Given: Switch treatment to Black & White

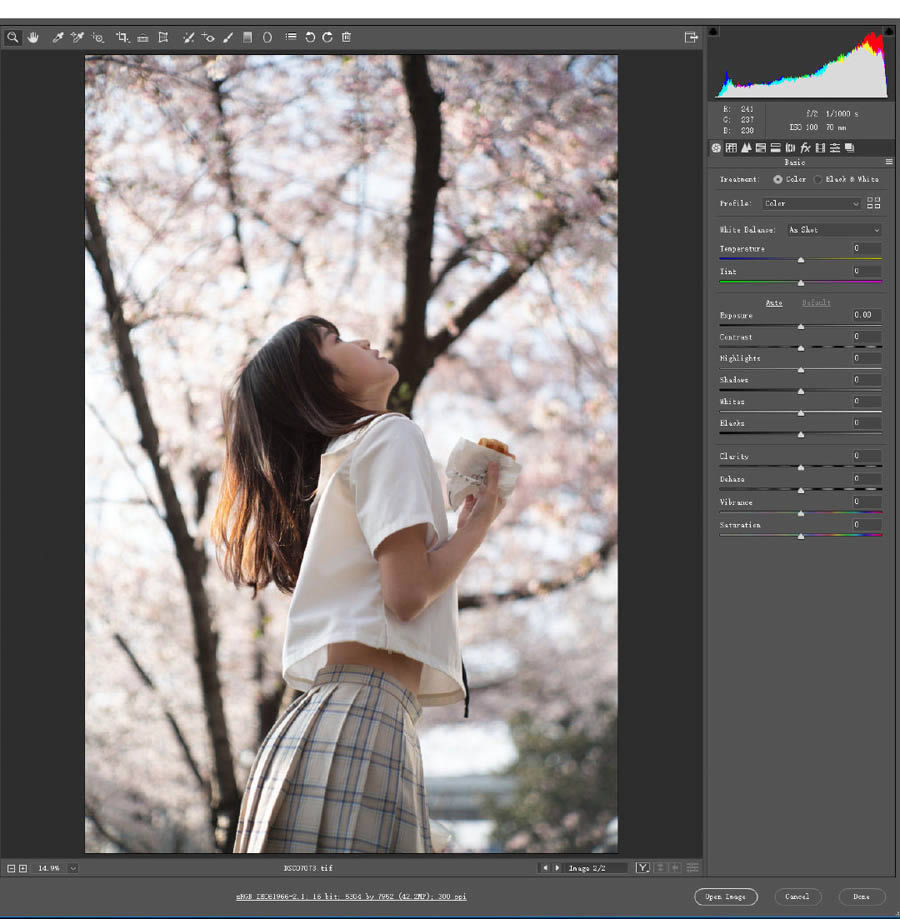Looking at the screenshot, I should point(818,179).
